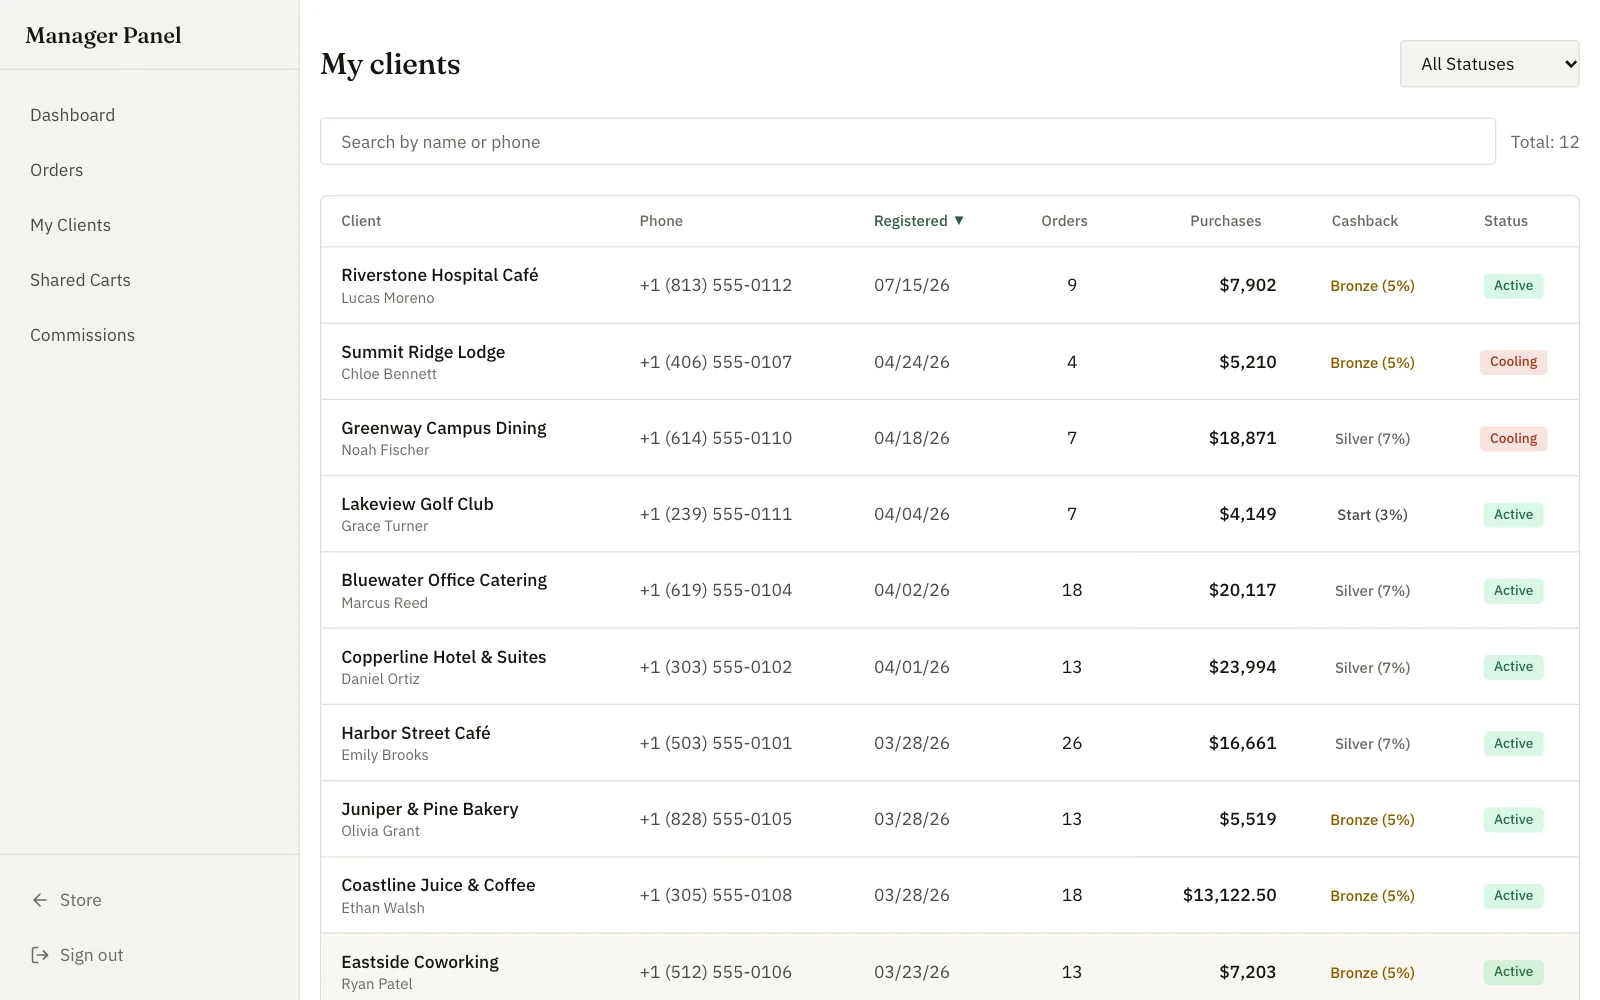Click the sort arrow beside Registered
Image resolution: width=1600 pixels, height=1000 pixels.
959,220
